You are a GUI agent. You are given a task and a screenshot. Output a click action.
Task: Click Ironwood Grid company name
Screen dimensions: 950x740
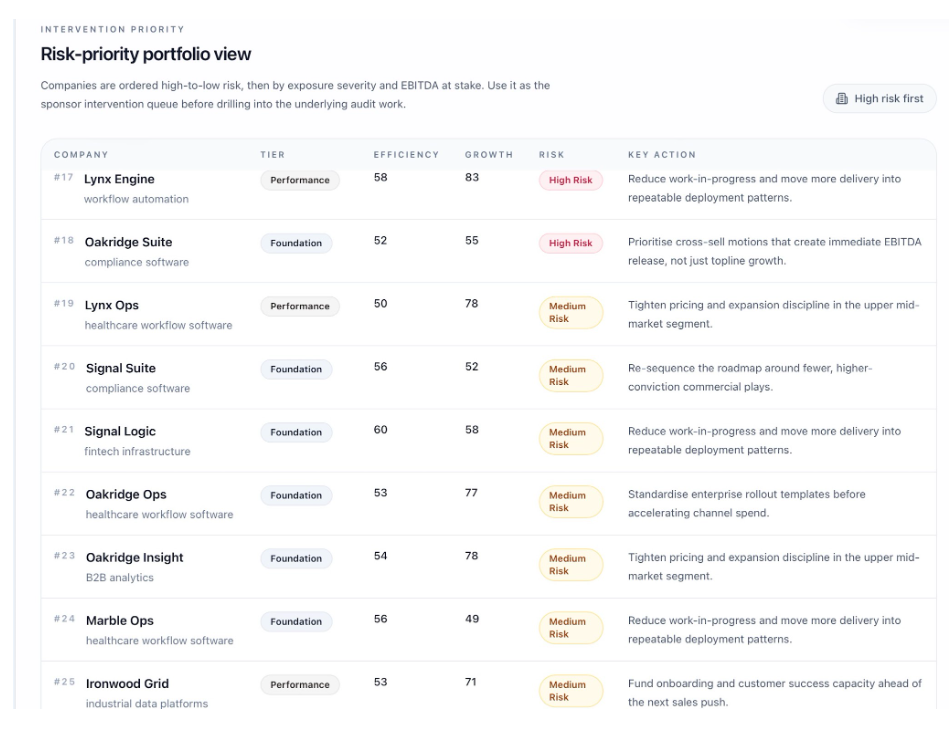(127, 684)
